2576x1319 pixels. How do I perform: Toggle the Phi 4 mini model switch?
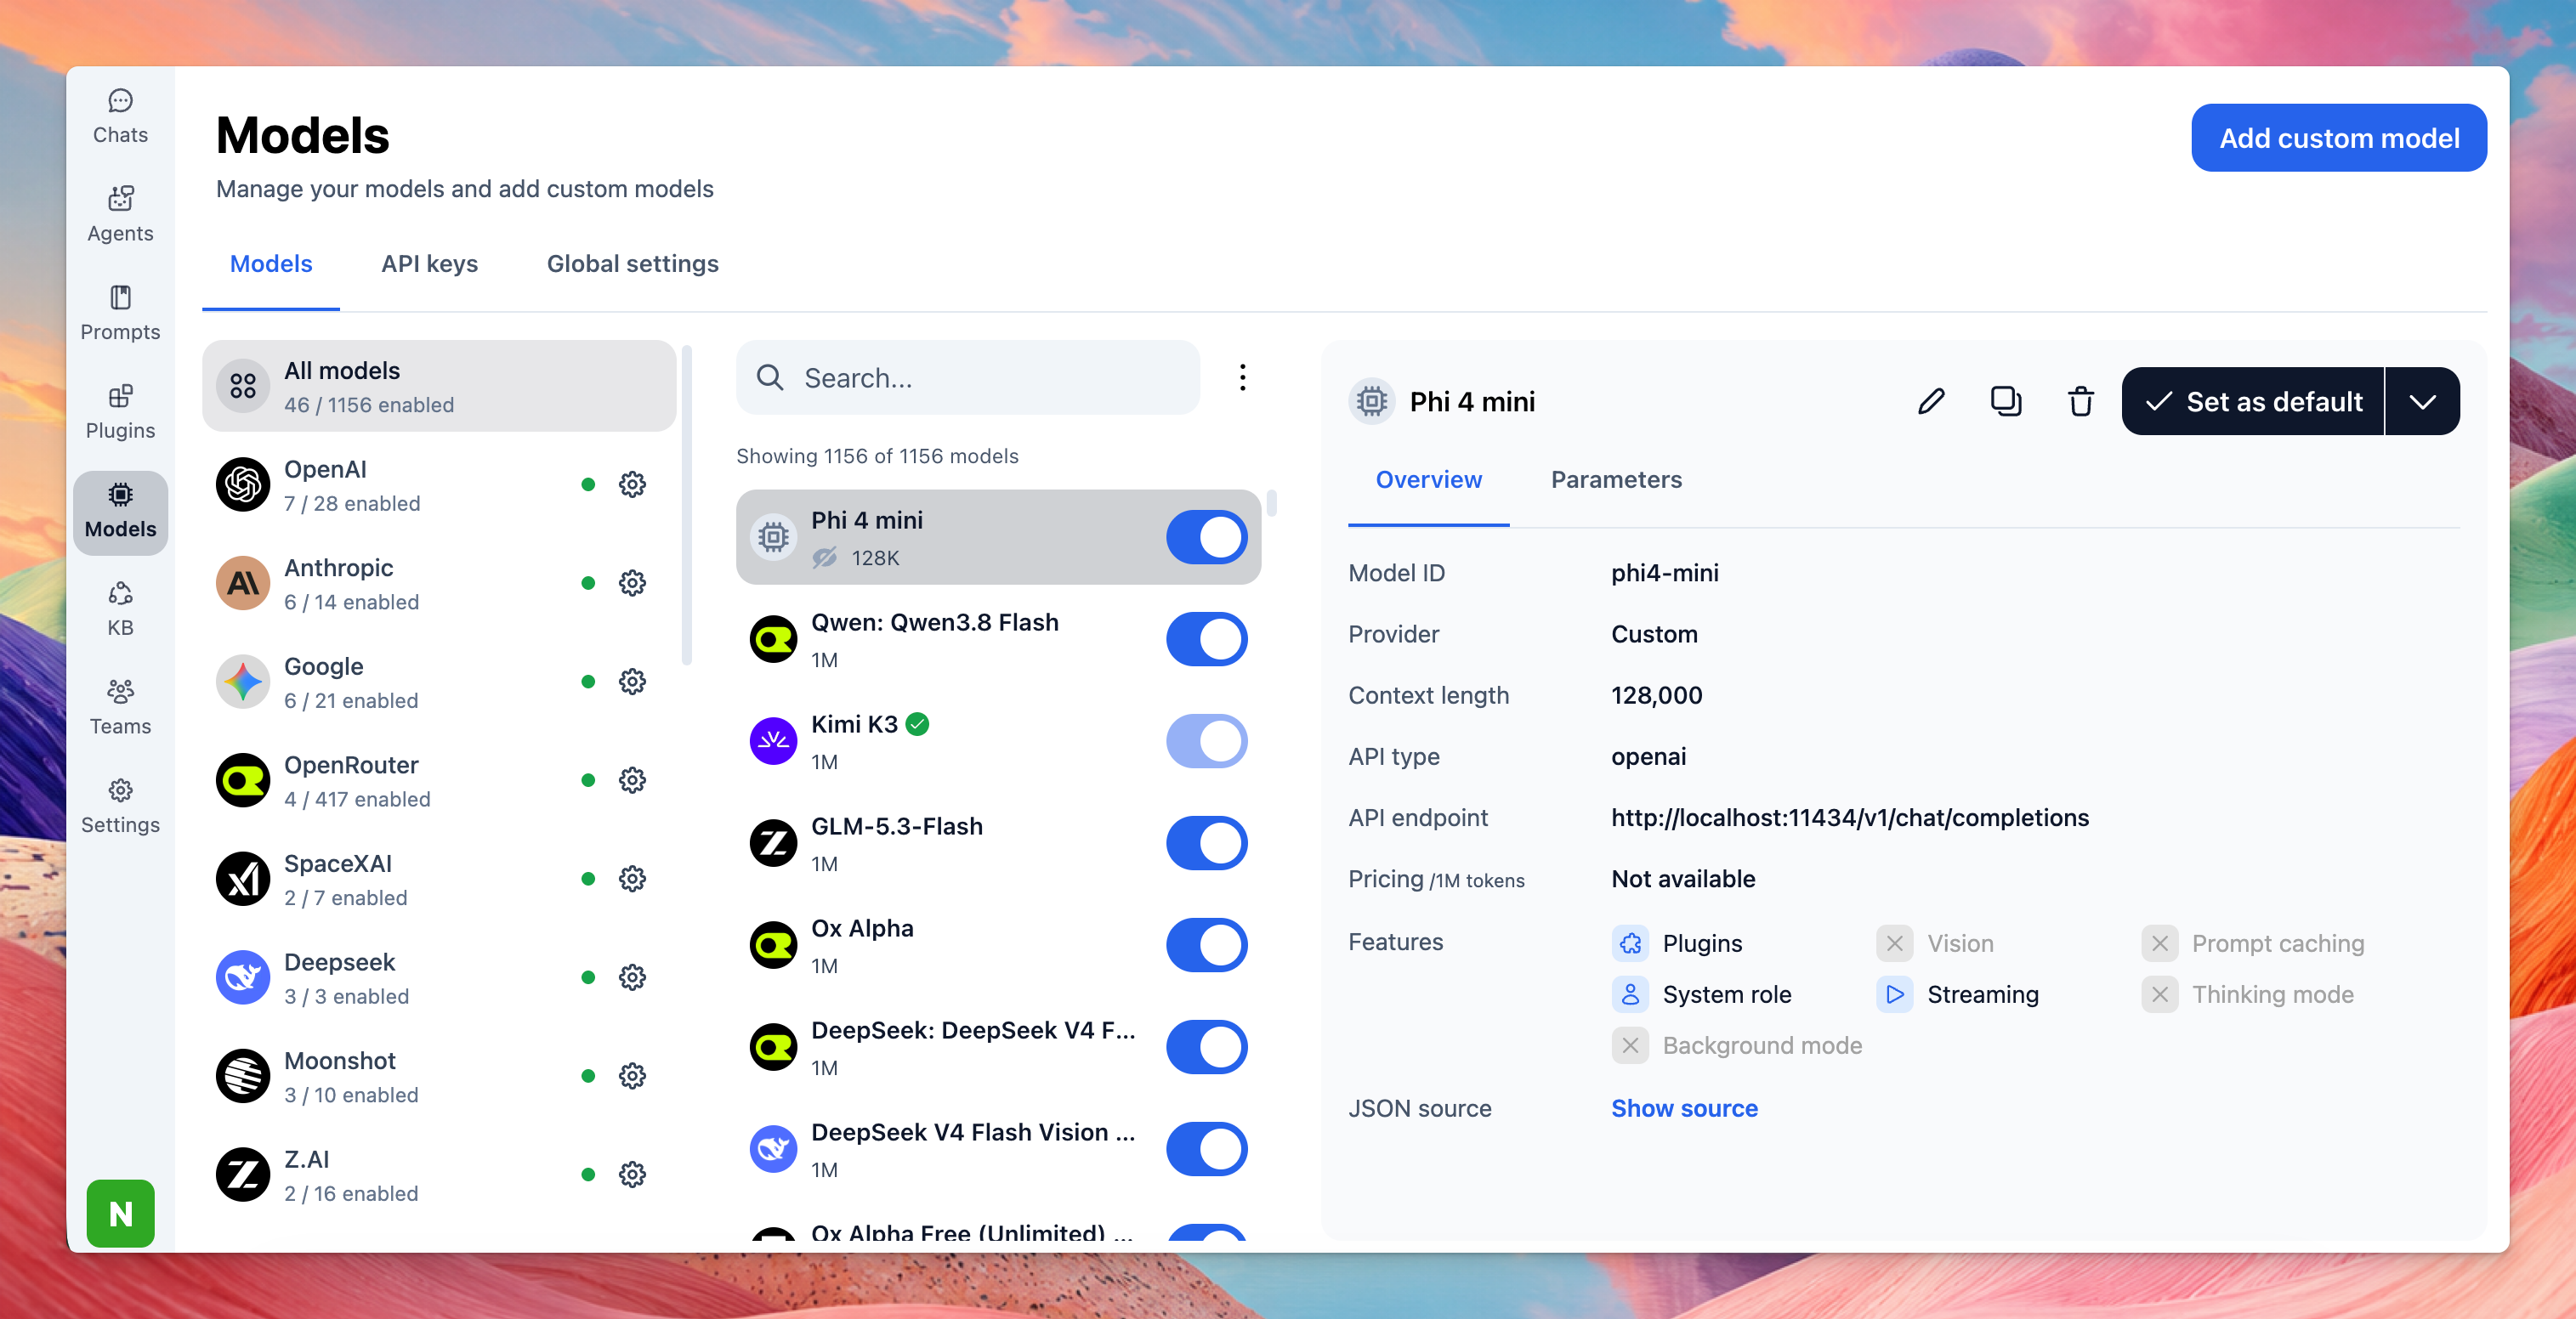pos(1207,537)
